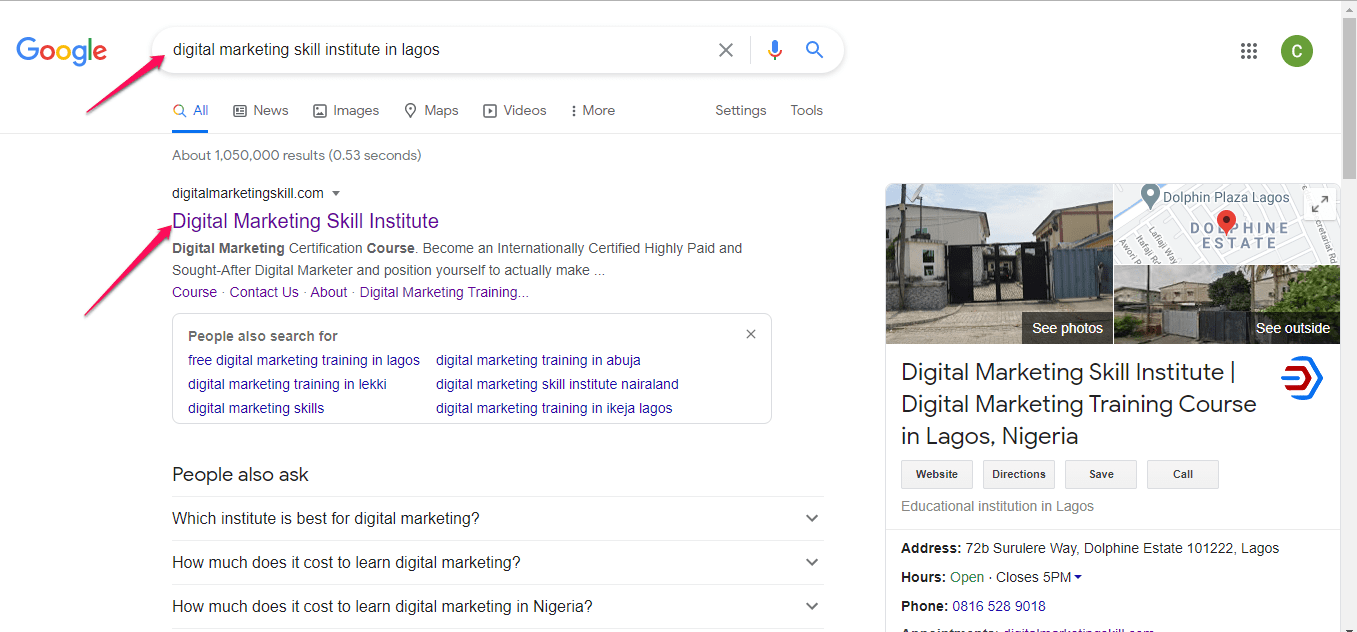
Task: Clear the search box with X icon
Action: (726, 50)
